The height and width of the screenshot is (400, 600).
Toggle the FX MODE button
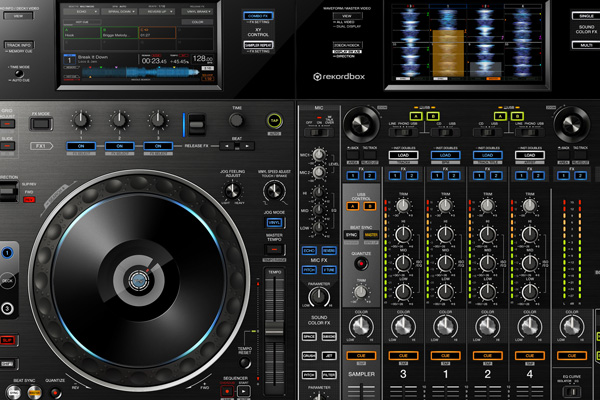coord(41,124)
